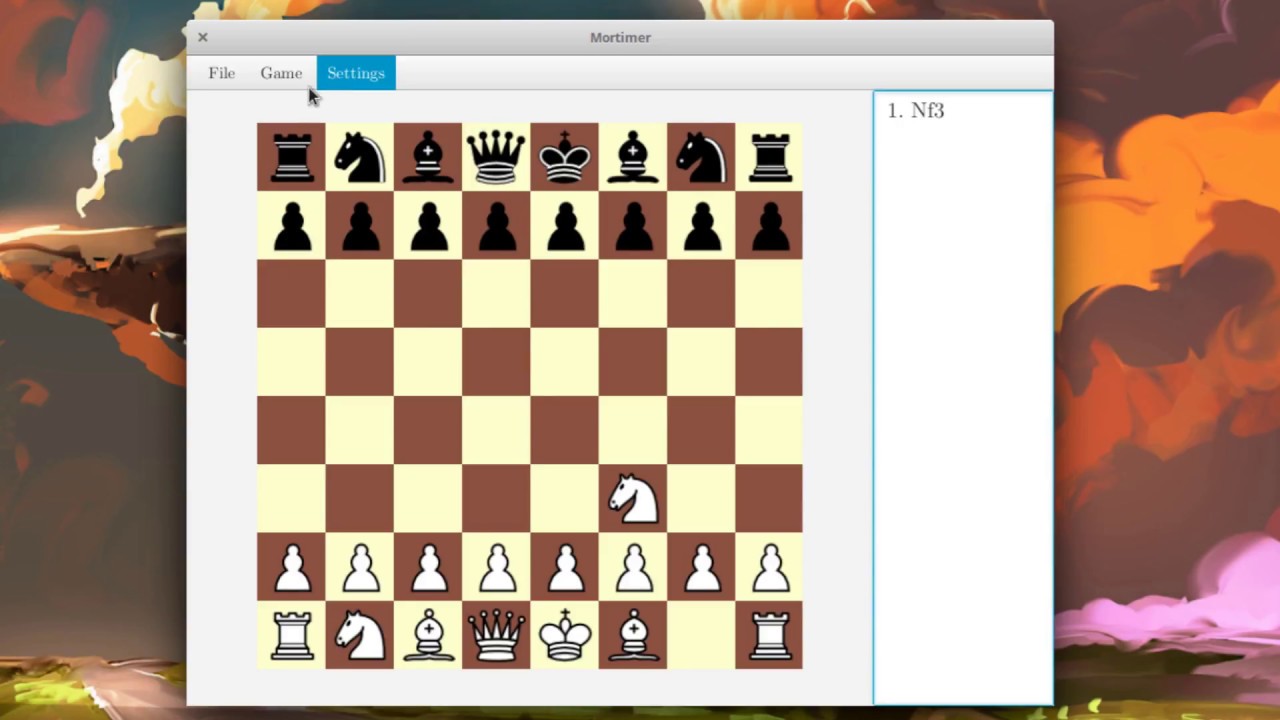The width and height of the screenshot is (1280, 720).
Task: Select the black pawn on d7
Action: [496, 225]
